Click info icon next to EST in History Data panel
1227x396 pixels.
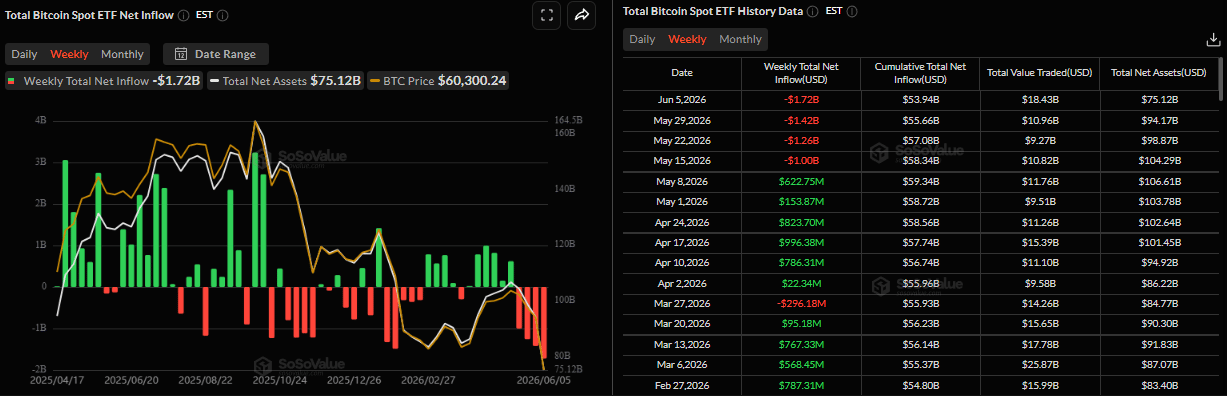pyautogui.click(x=851, y=12)
